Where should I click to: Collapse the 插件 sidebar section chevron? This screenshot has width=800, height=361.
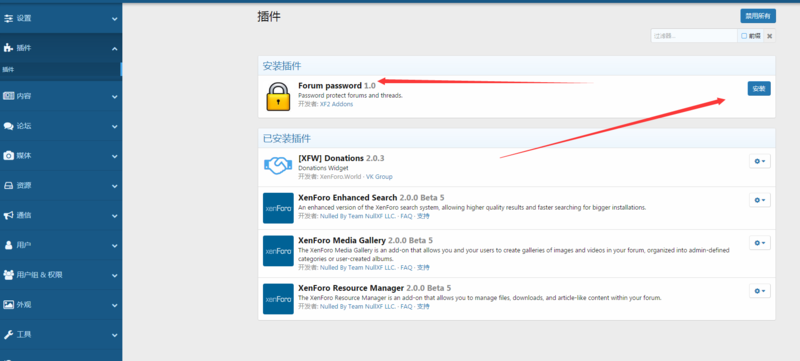point(114,49)
